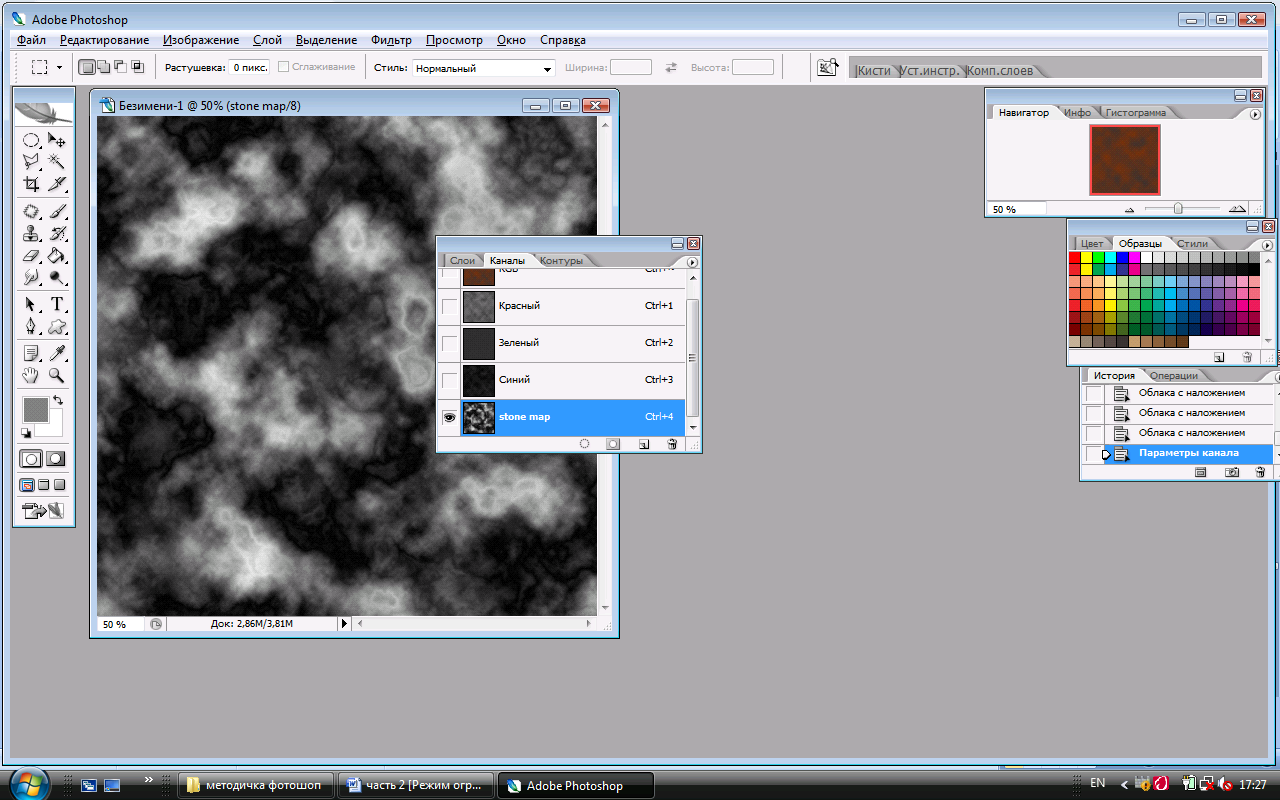This screenshot has height=800, width=1280.
Task: Open часть 2 Word taskbar button
Action: [417, 785]
